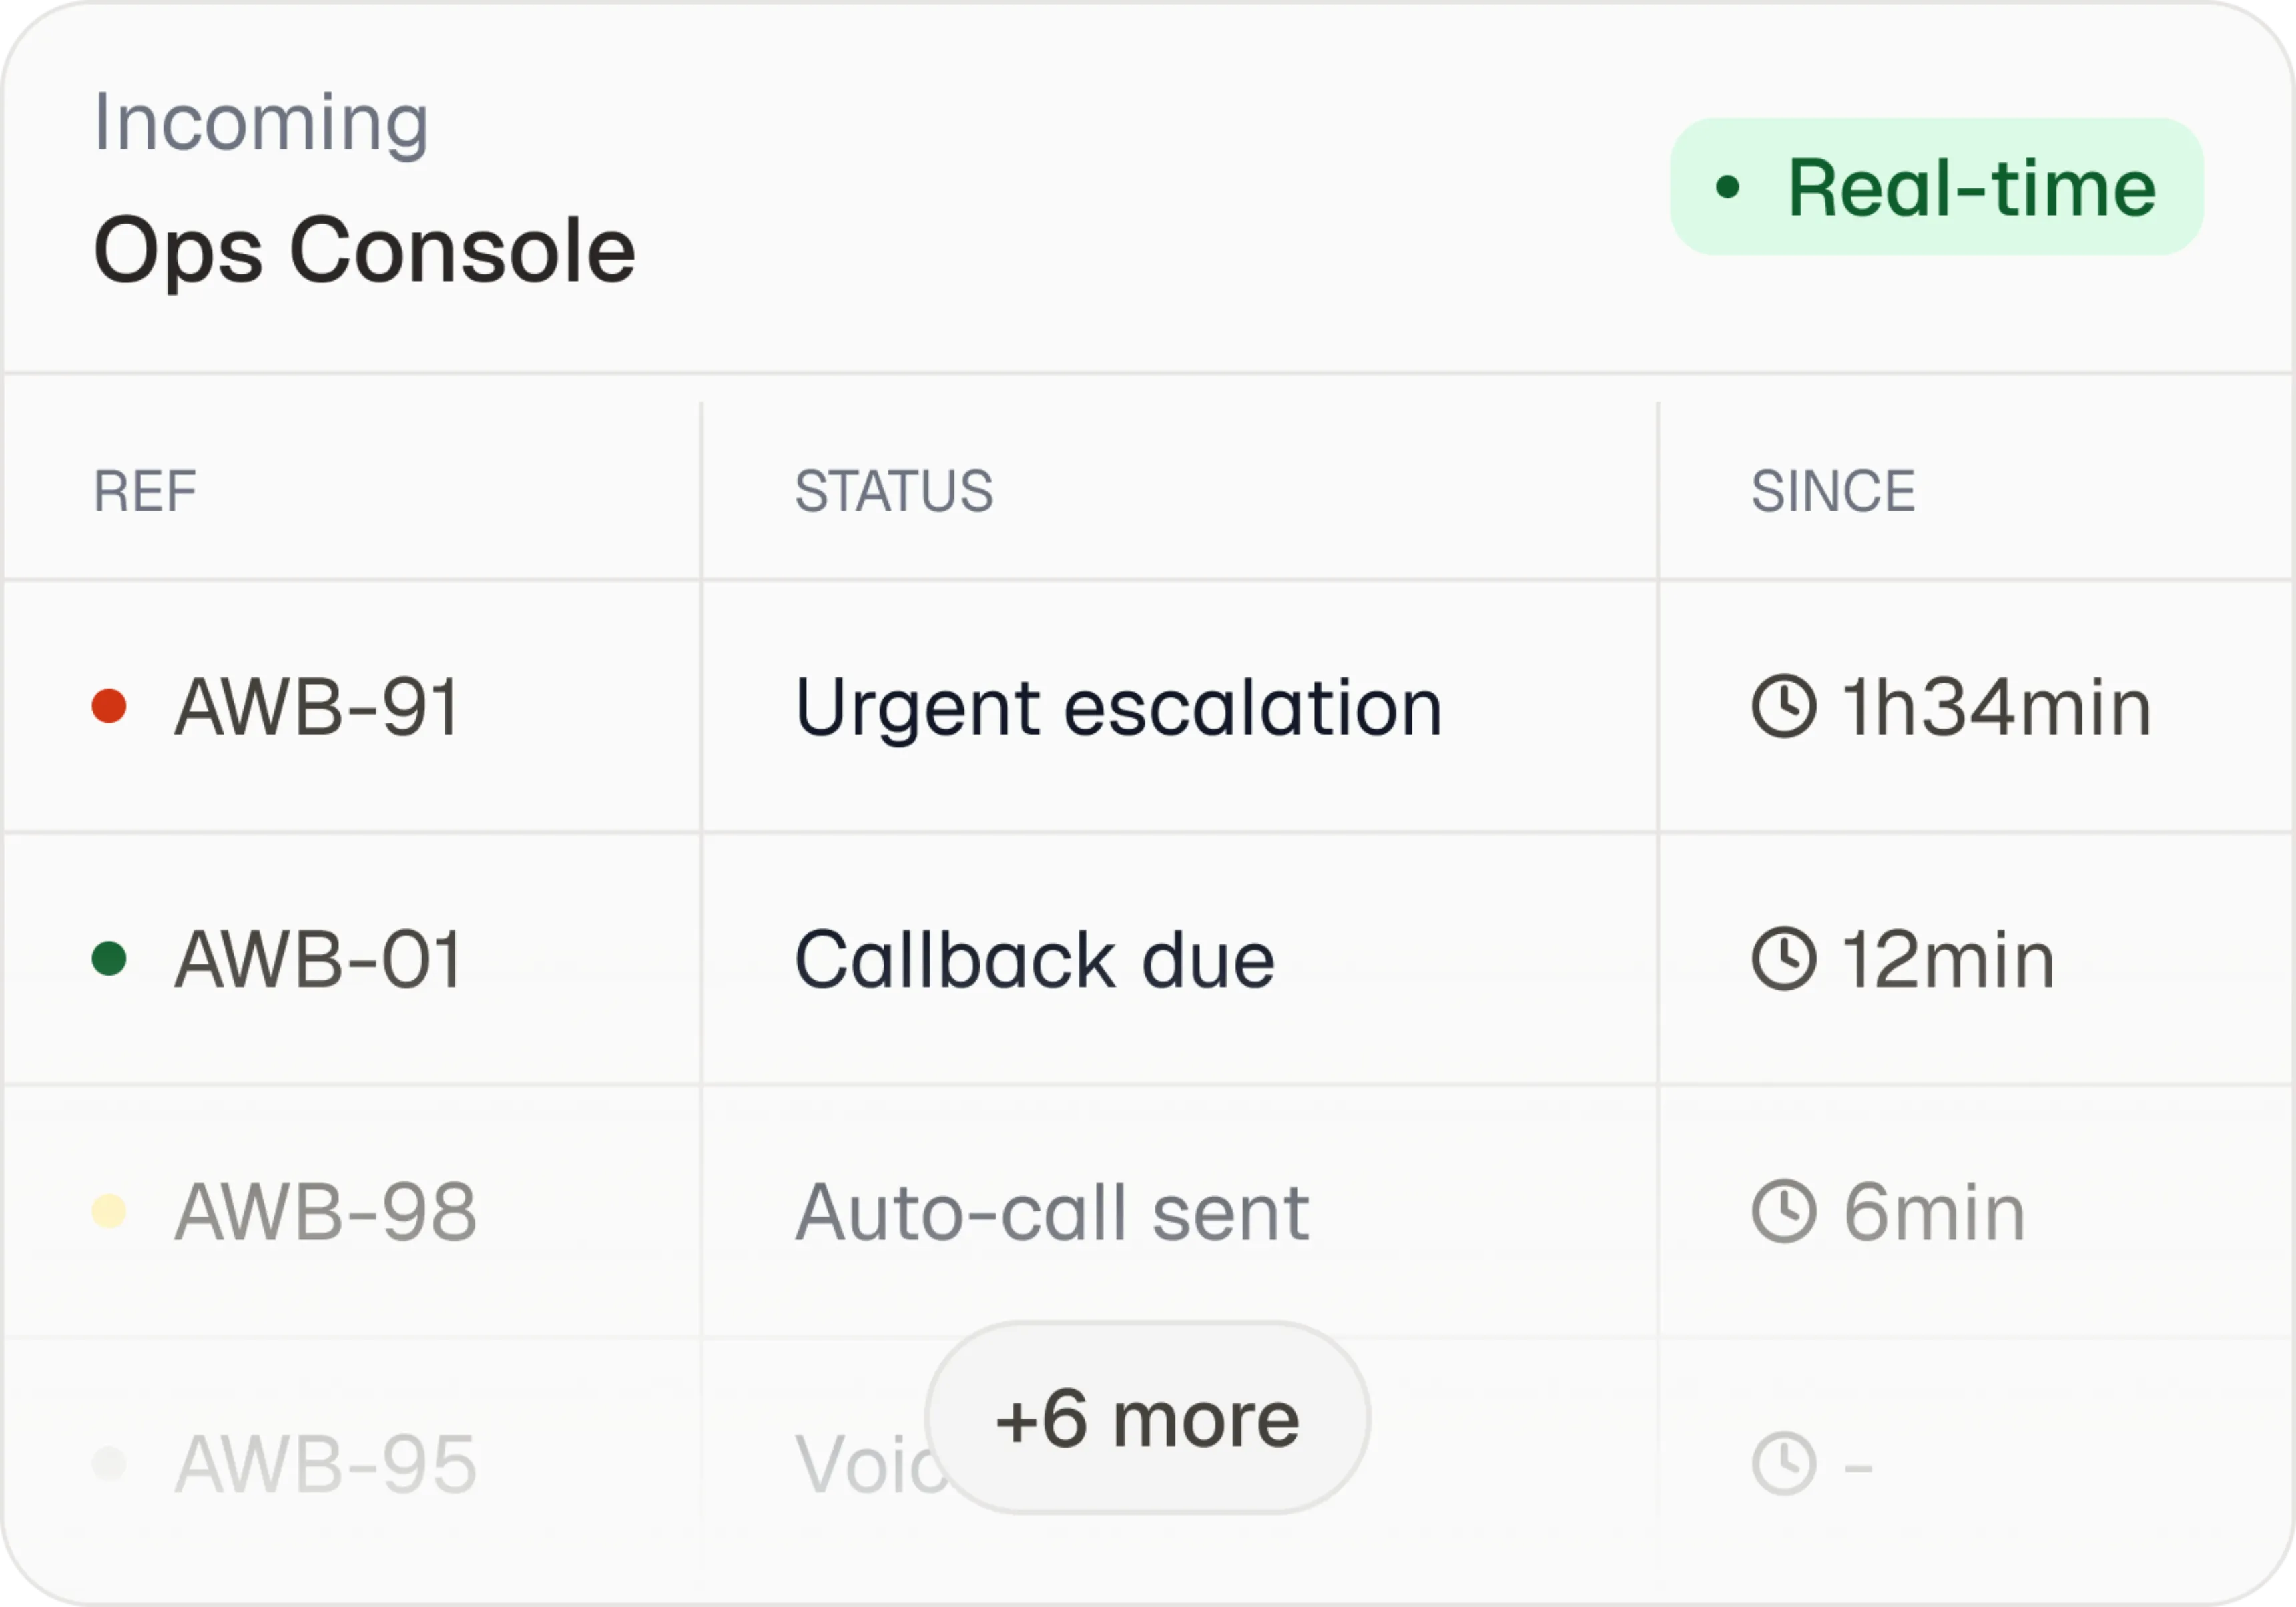Click the green dot inside Real-time badge

1728,186
